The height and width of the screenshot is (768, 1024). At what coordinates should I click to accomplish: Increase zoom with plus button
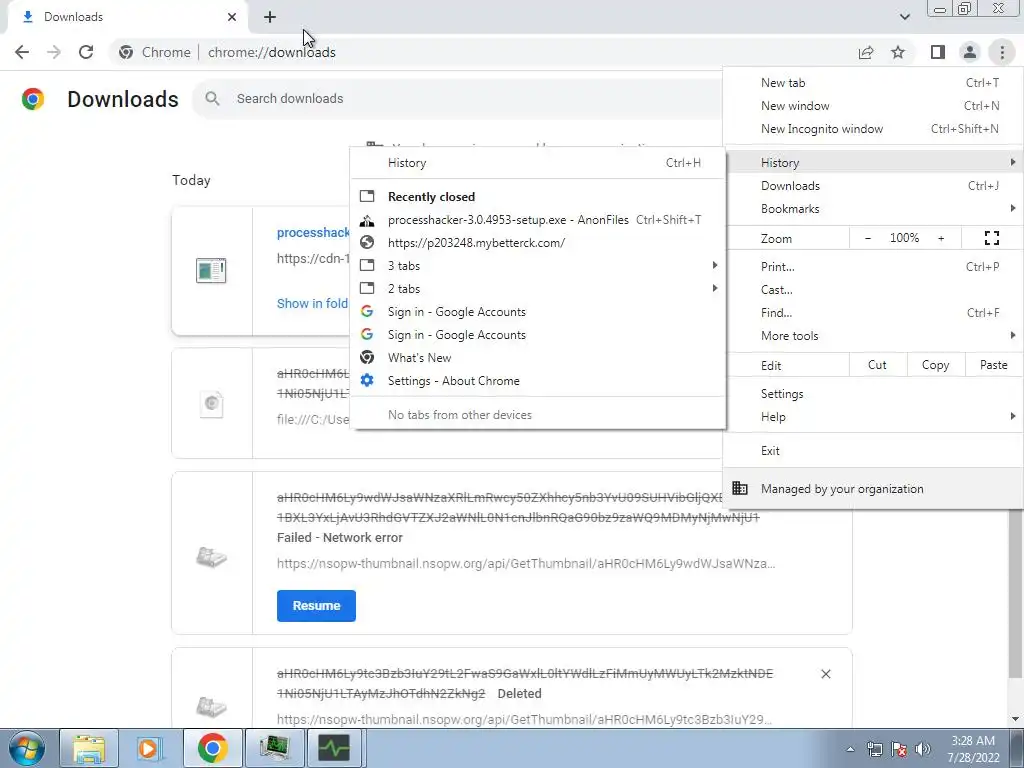(x=941, y=238)
